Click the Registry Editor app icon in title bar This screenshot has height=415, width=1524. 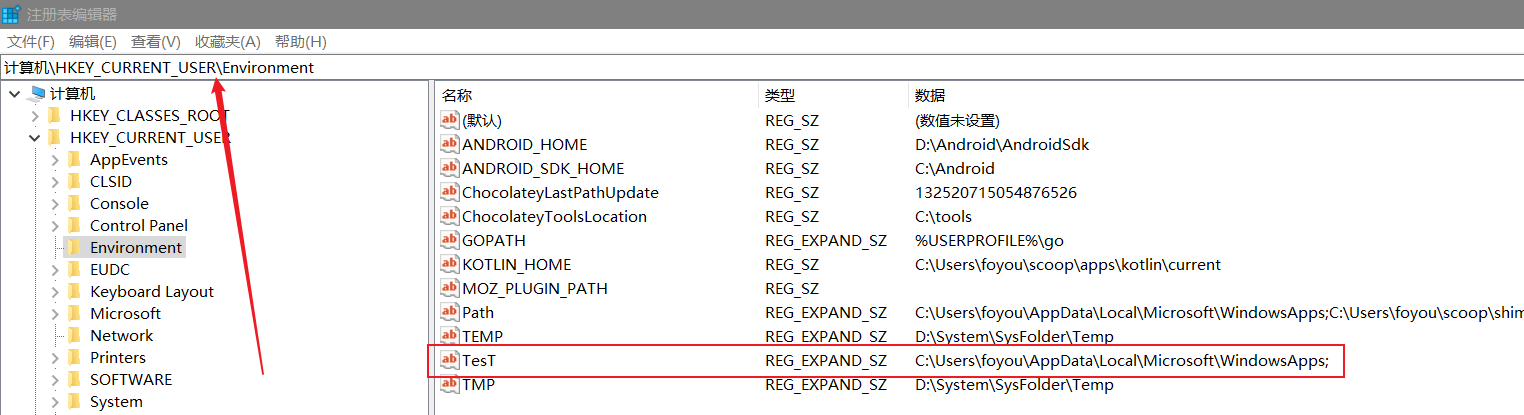(12, 14)
